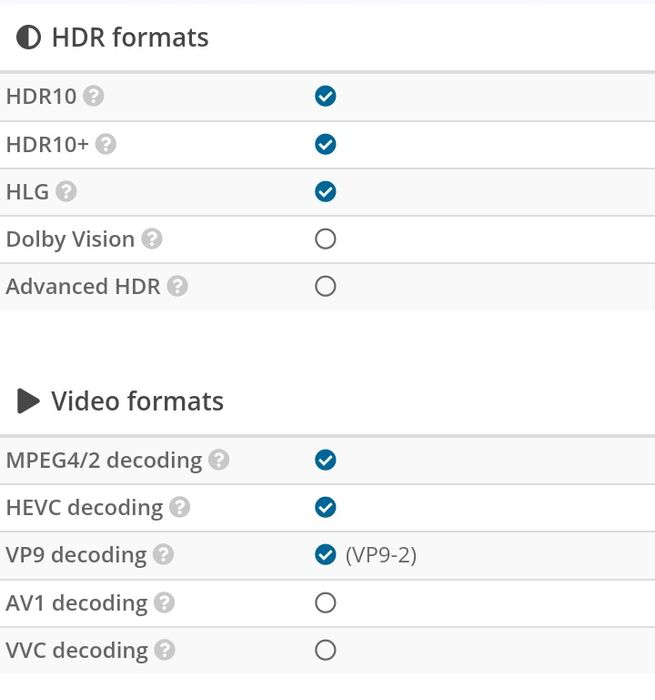Viewport: 655px width, 700px height.
Task: Click the HEVC decoding question mark icon
Action: (179, 507)
